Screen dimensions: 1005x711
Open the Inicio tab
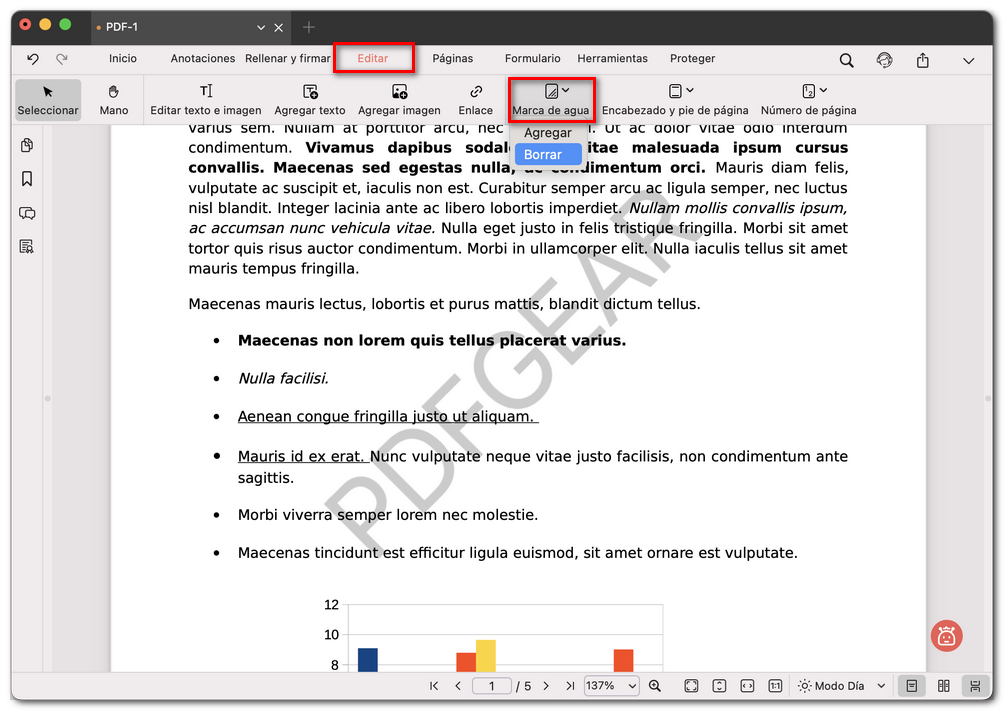[x=122, y=58]
